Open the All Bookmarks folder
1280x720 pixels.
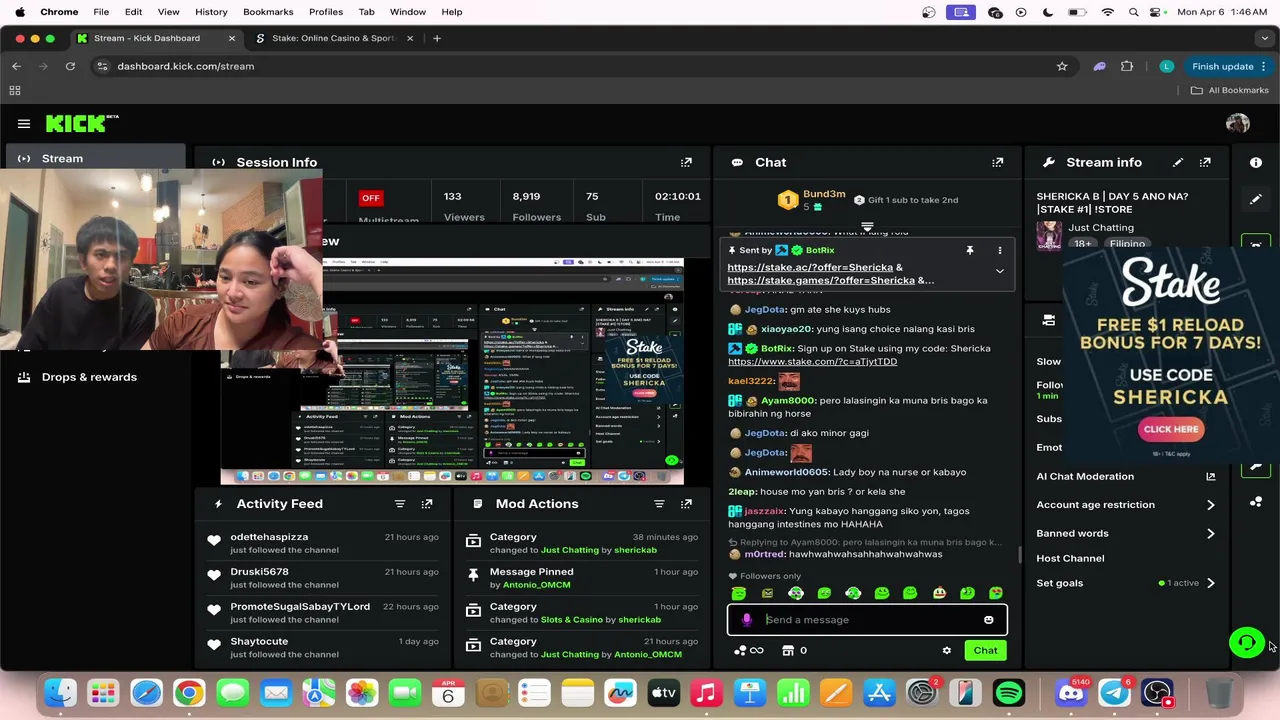[1229, 90]
